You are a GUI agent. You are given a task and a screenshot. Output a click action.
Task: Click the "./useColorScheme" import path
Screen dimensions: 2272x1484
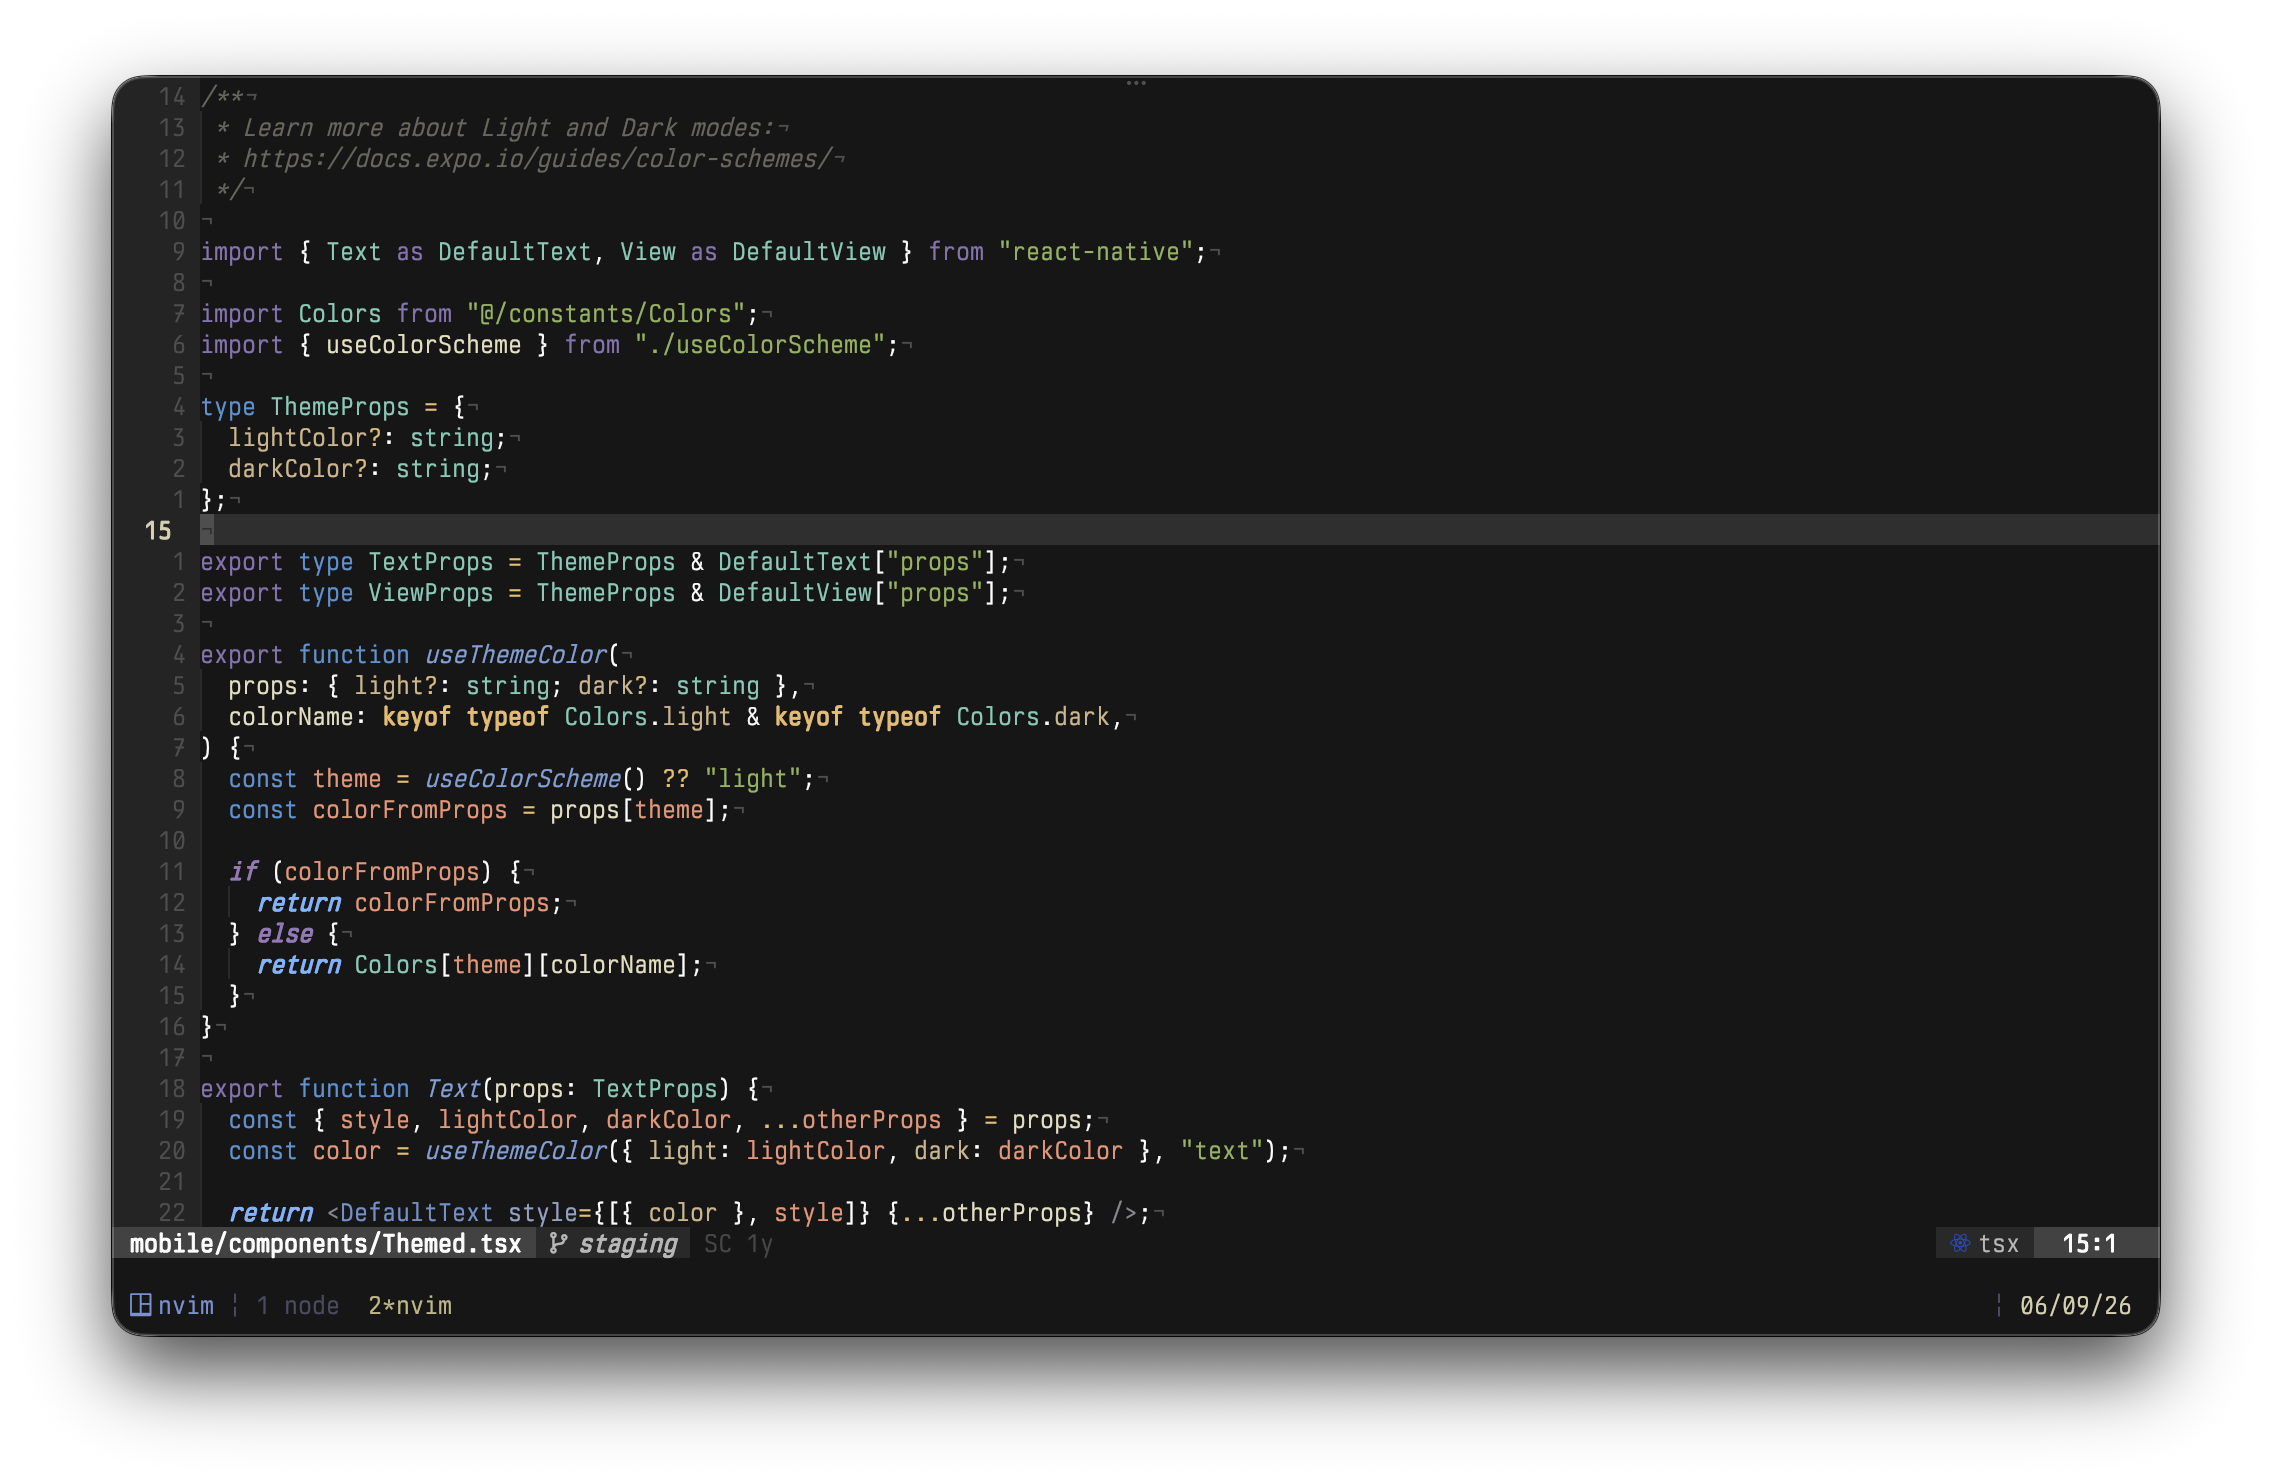click(760, 345)
